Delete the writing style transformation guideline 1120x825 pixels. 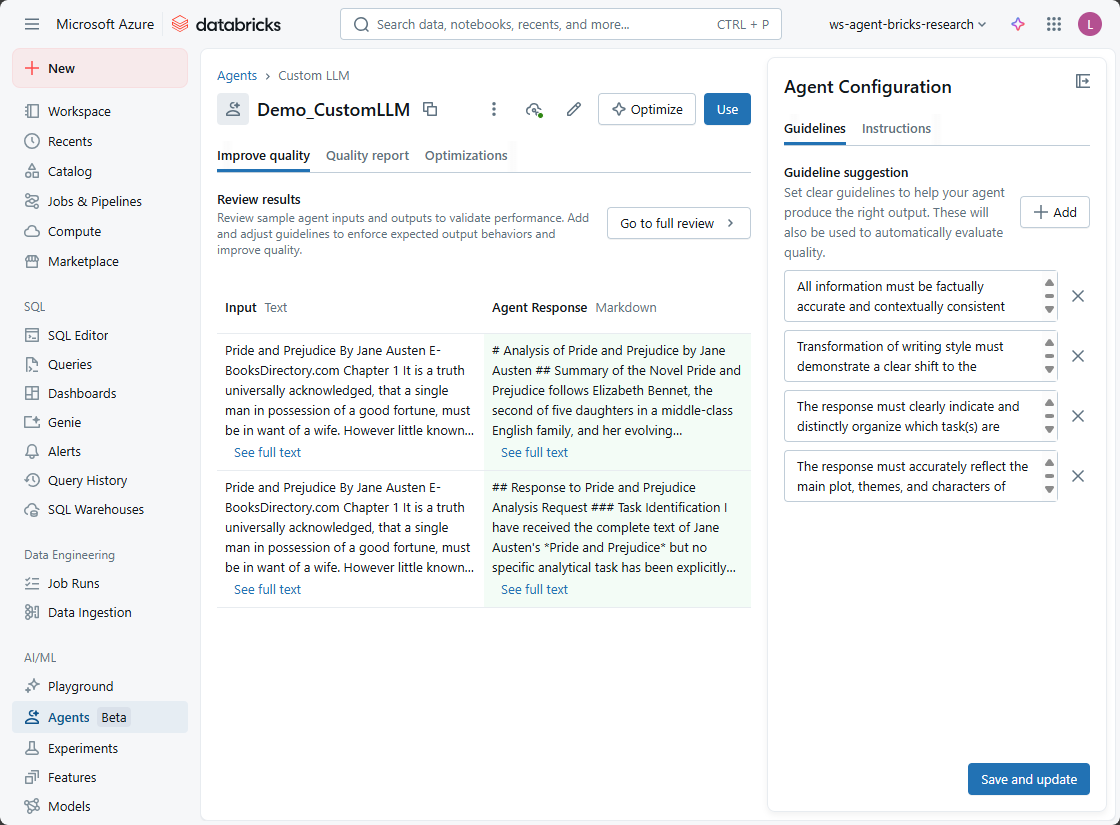(x=1078, y=356)
